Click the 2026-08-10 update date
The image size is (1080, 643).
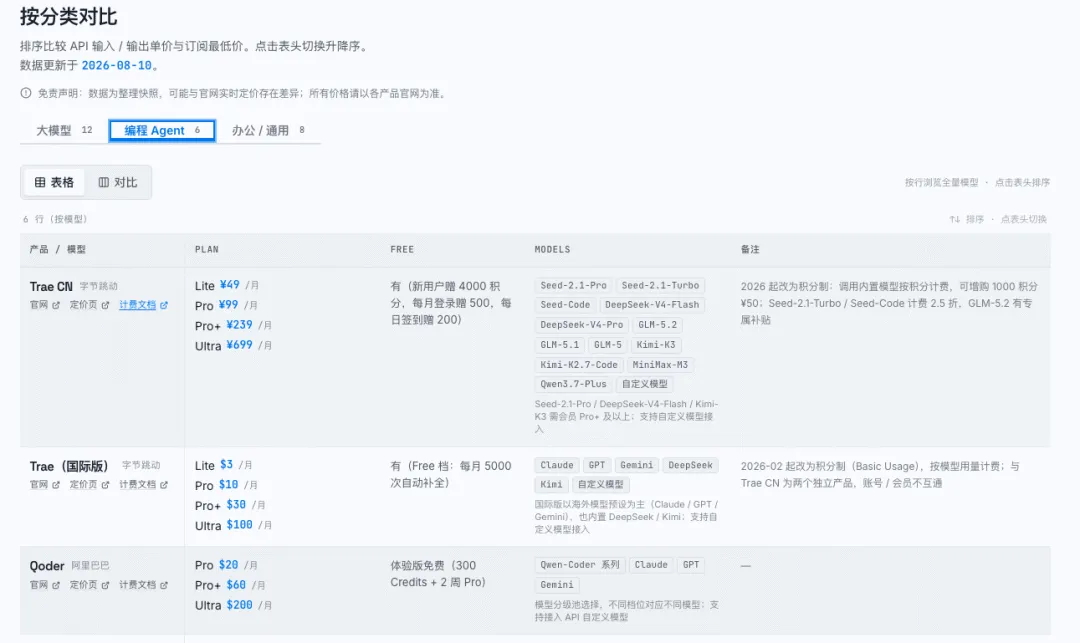116,65
